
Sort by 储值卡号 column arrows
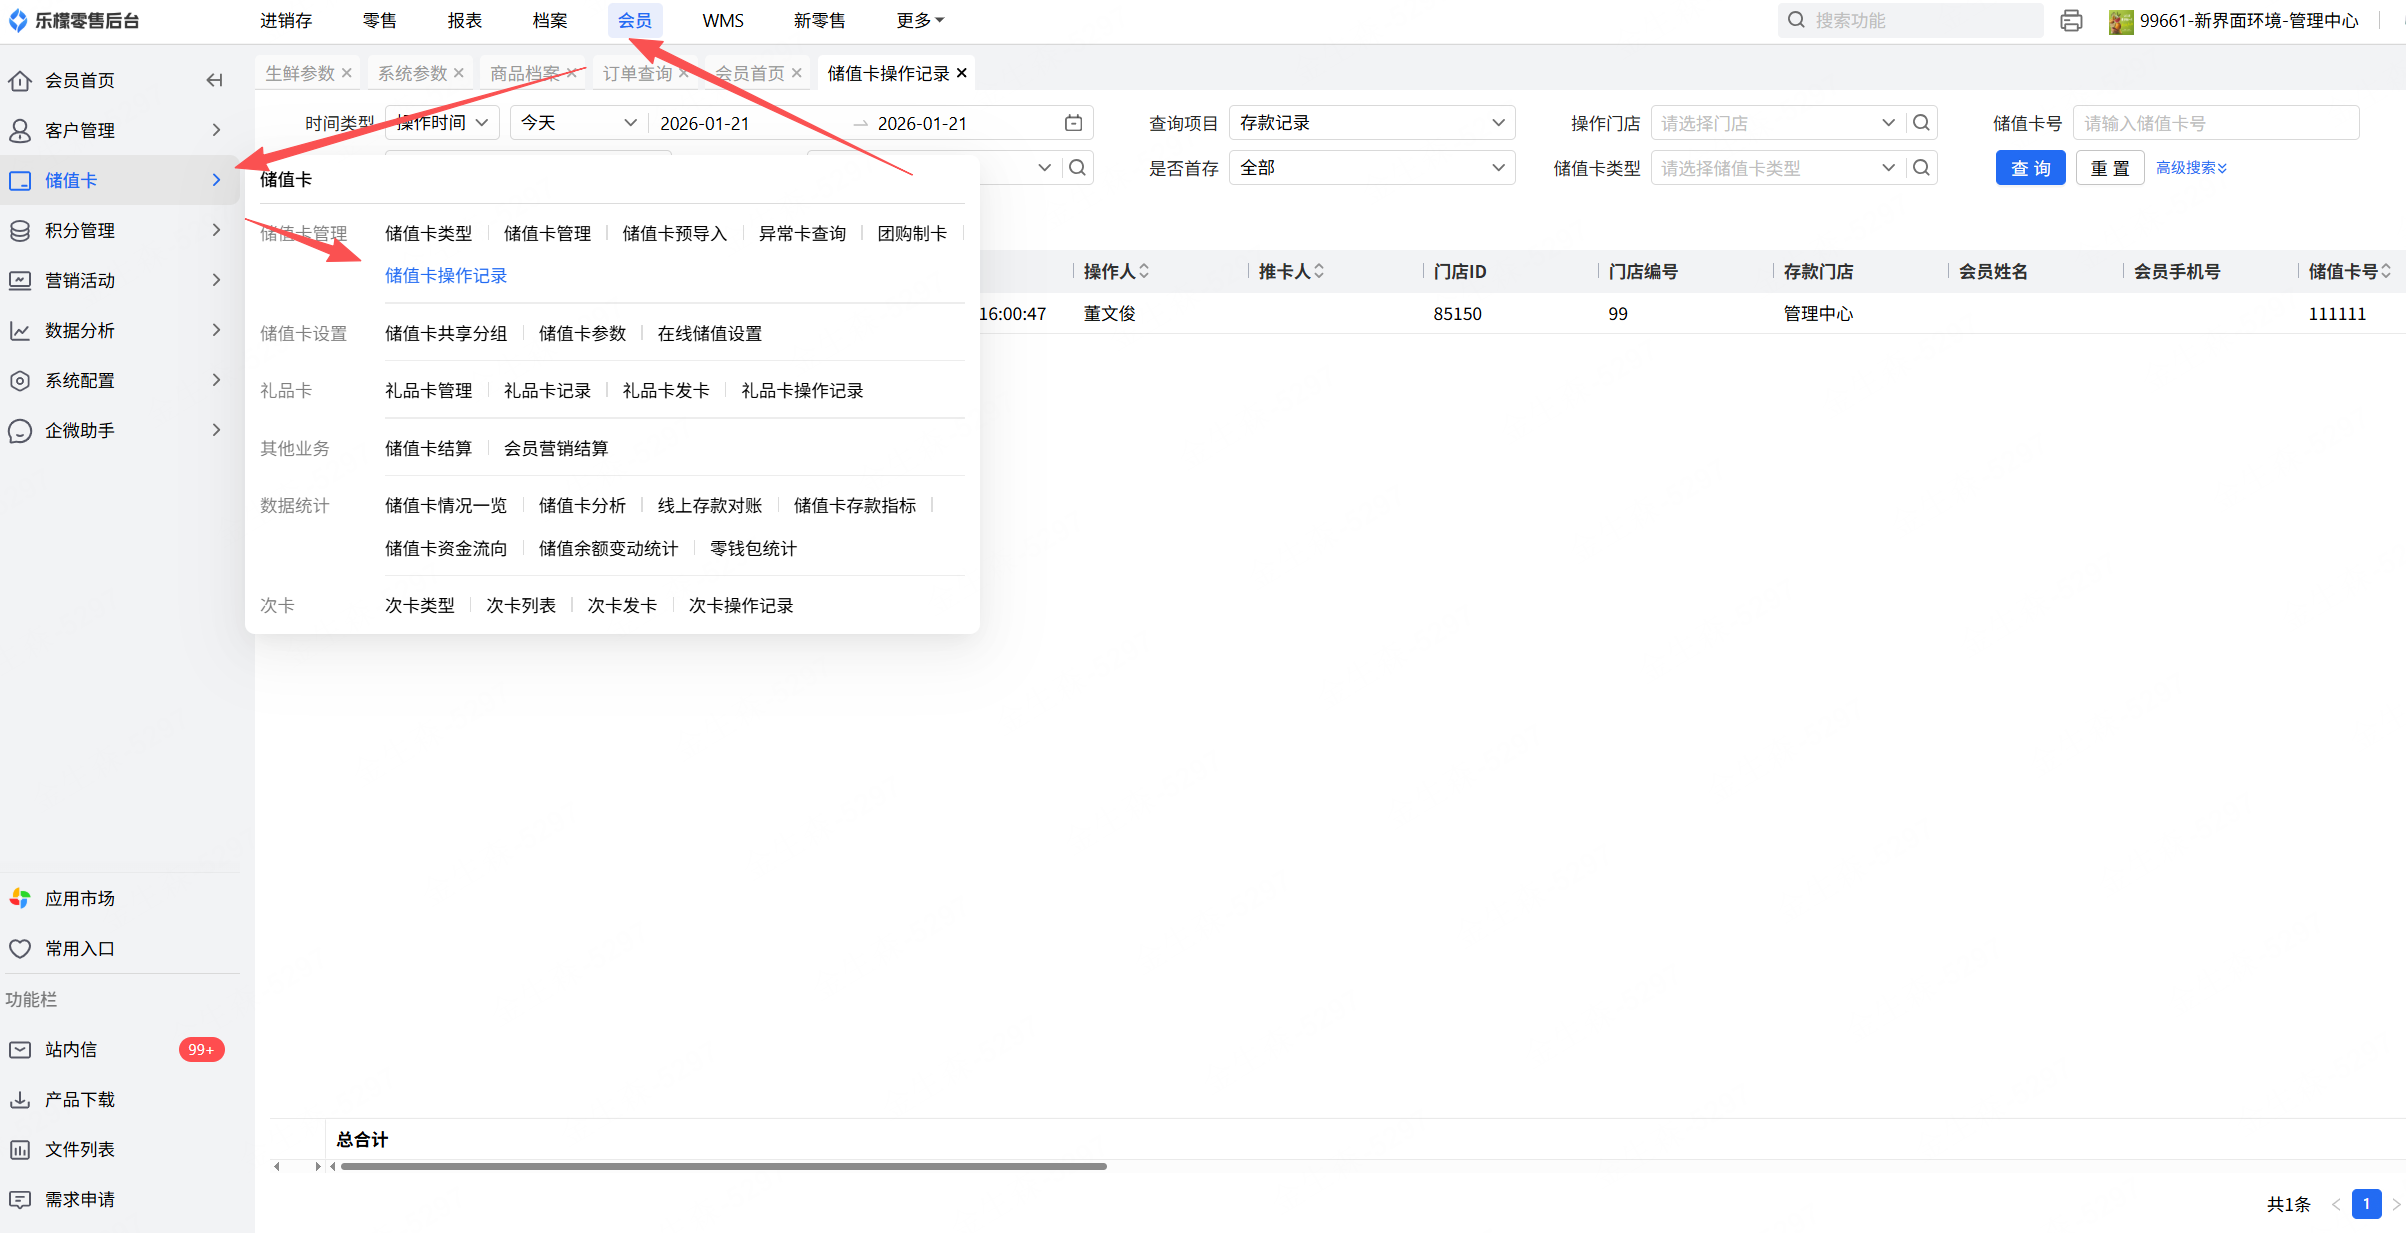[2386, 271]
